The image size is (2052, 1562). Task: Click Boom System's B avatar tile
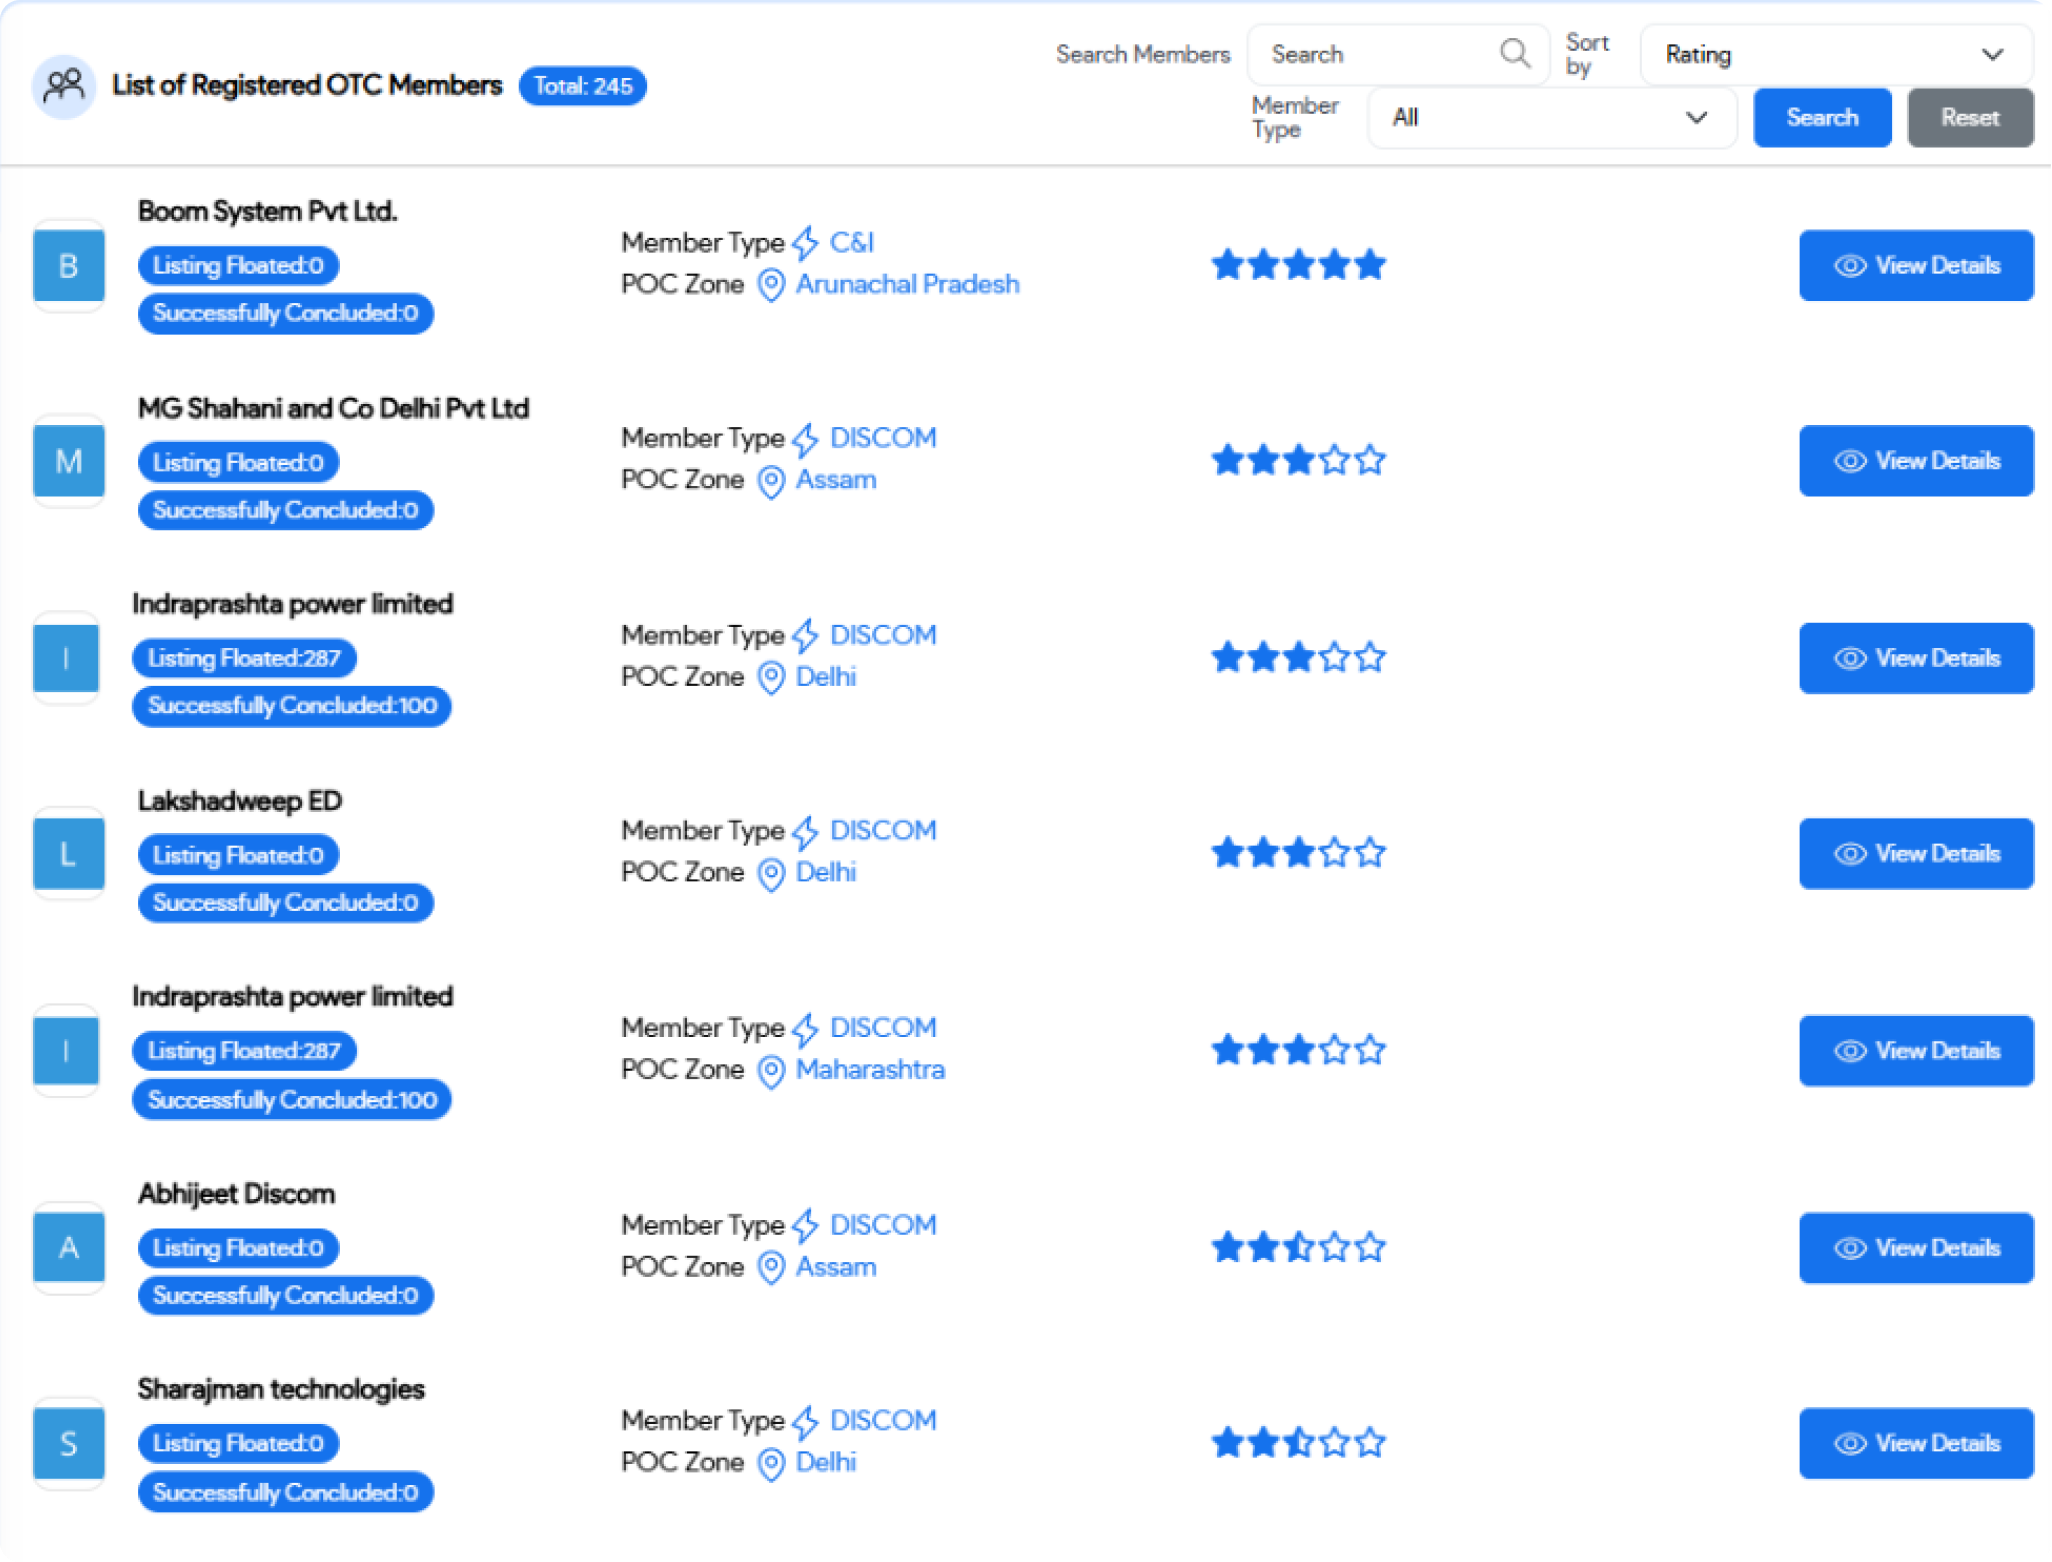68,265
